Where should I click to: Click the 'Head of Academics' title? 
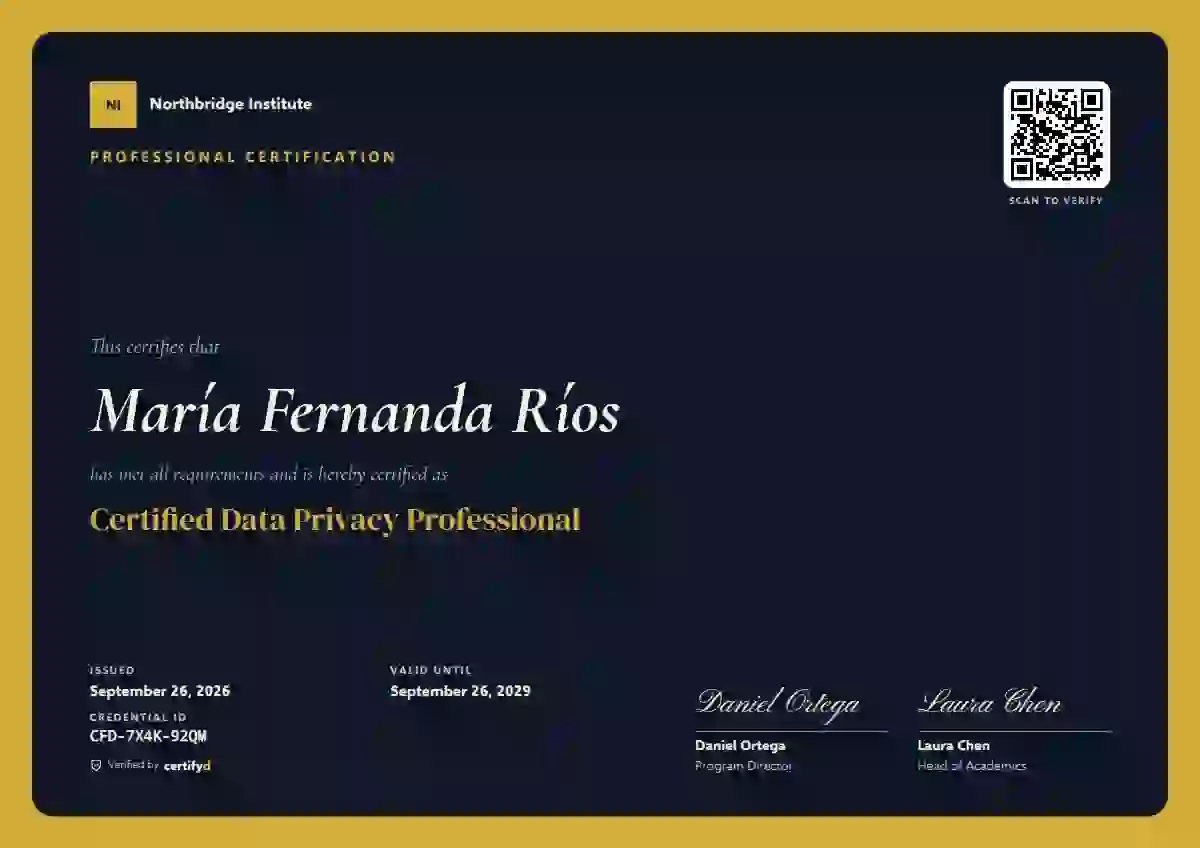click(x=972, y=766)
